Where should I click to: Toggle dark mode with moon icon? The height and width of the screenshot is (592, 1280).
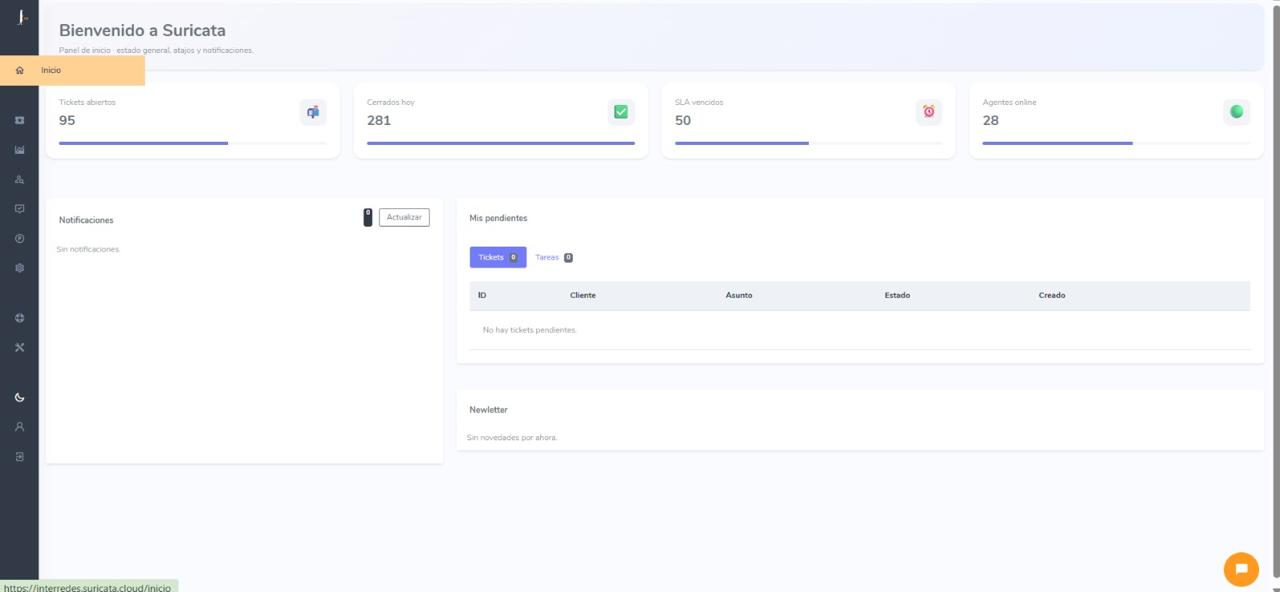click(19, 397)
